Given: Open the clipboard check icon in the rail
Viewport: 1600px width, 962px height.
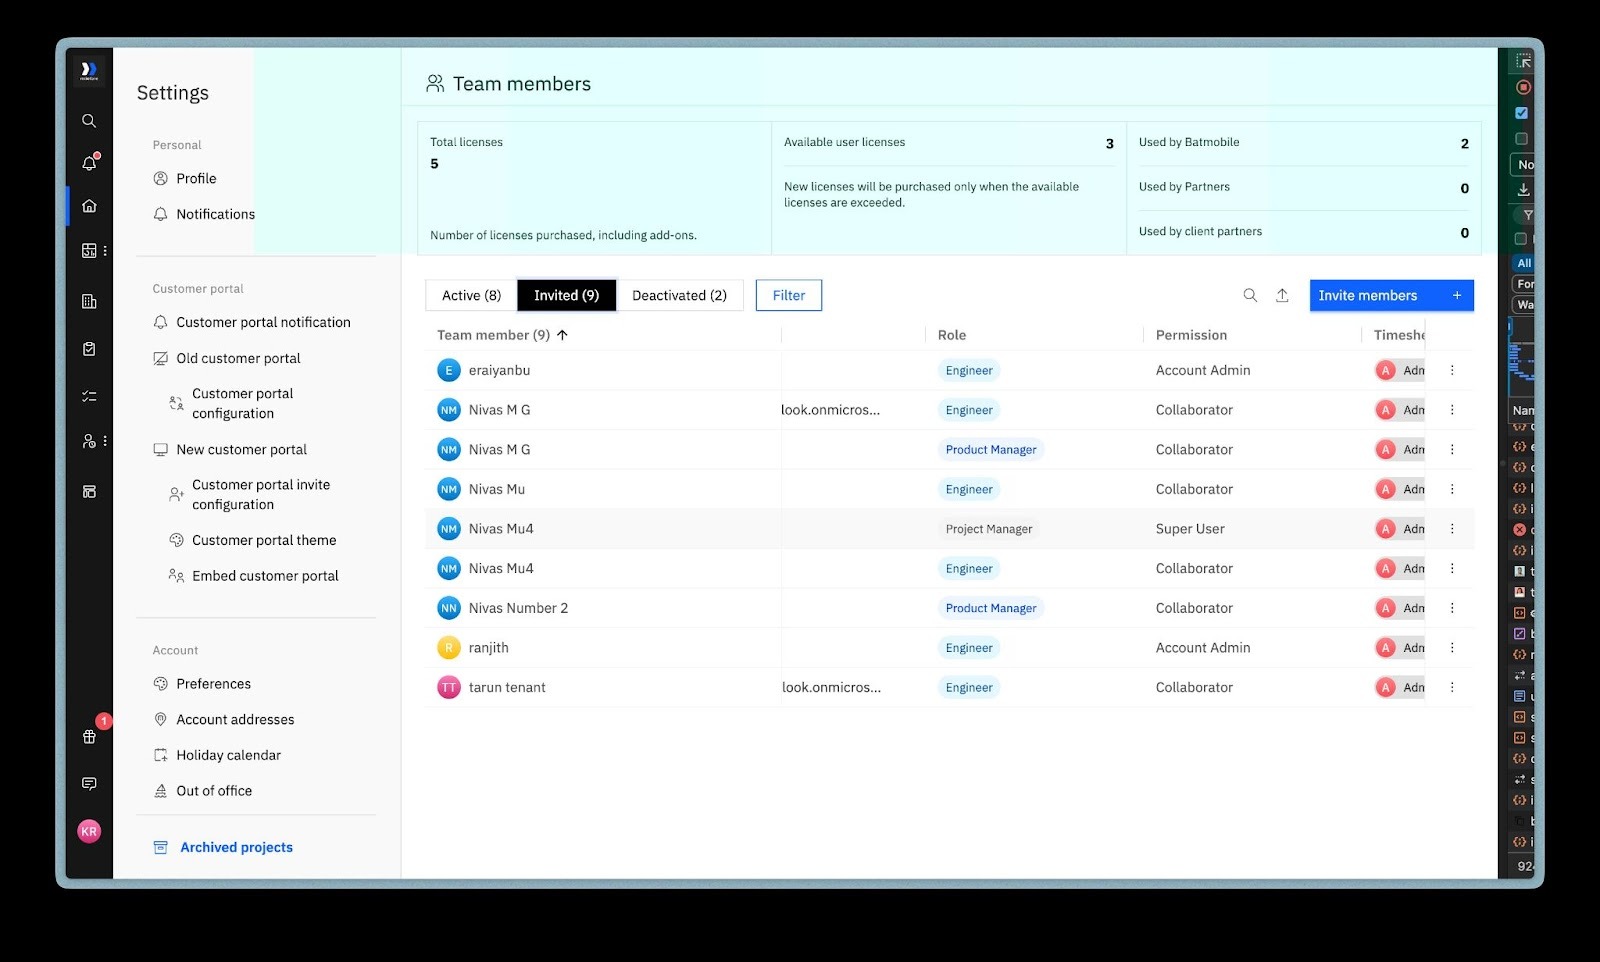Looking at the screenshot, I should 89,349.
